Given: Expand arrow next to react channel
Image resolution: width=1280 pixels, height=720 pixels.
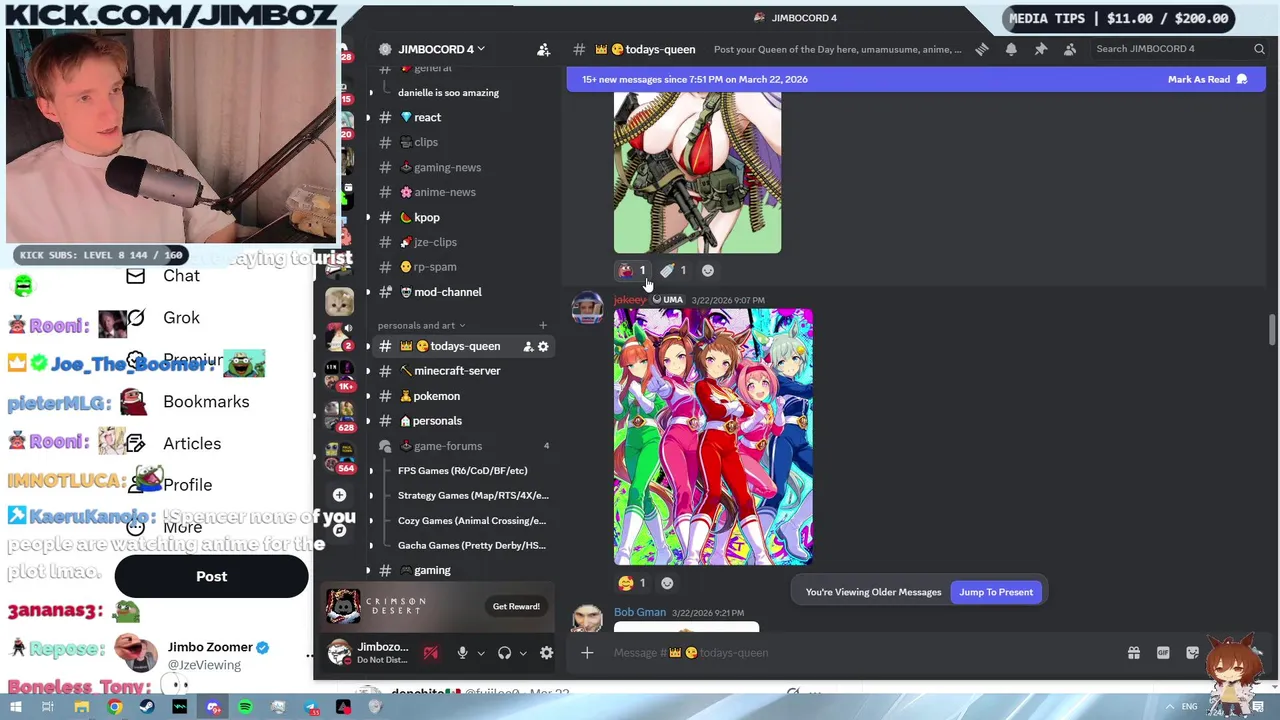Looking at the screenshot, I should pyautogui.click(x=368, y=117).
